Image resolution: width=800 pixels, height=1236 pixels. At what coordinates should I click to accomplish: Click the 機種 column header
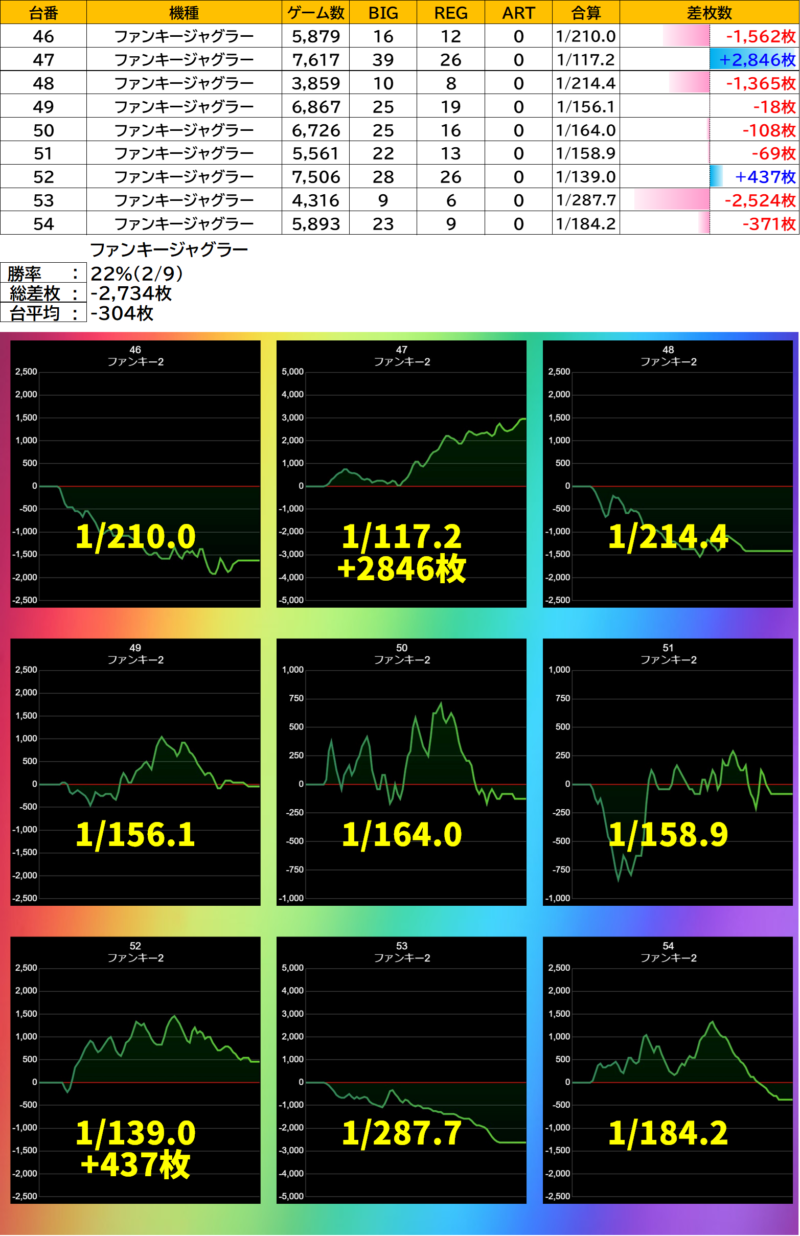click(x=184, y=13)
